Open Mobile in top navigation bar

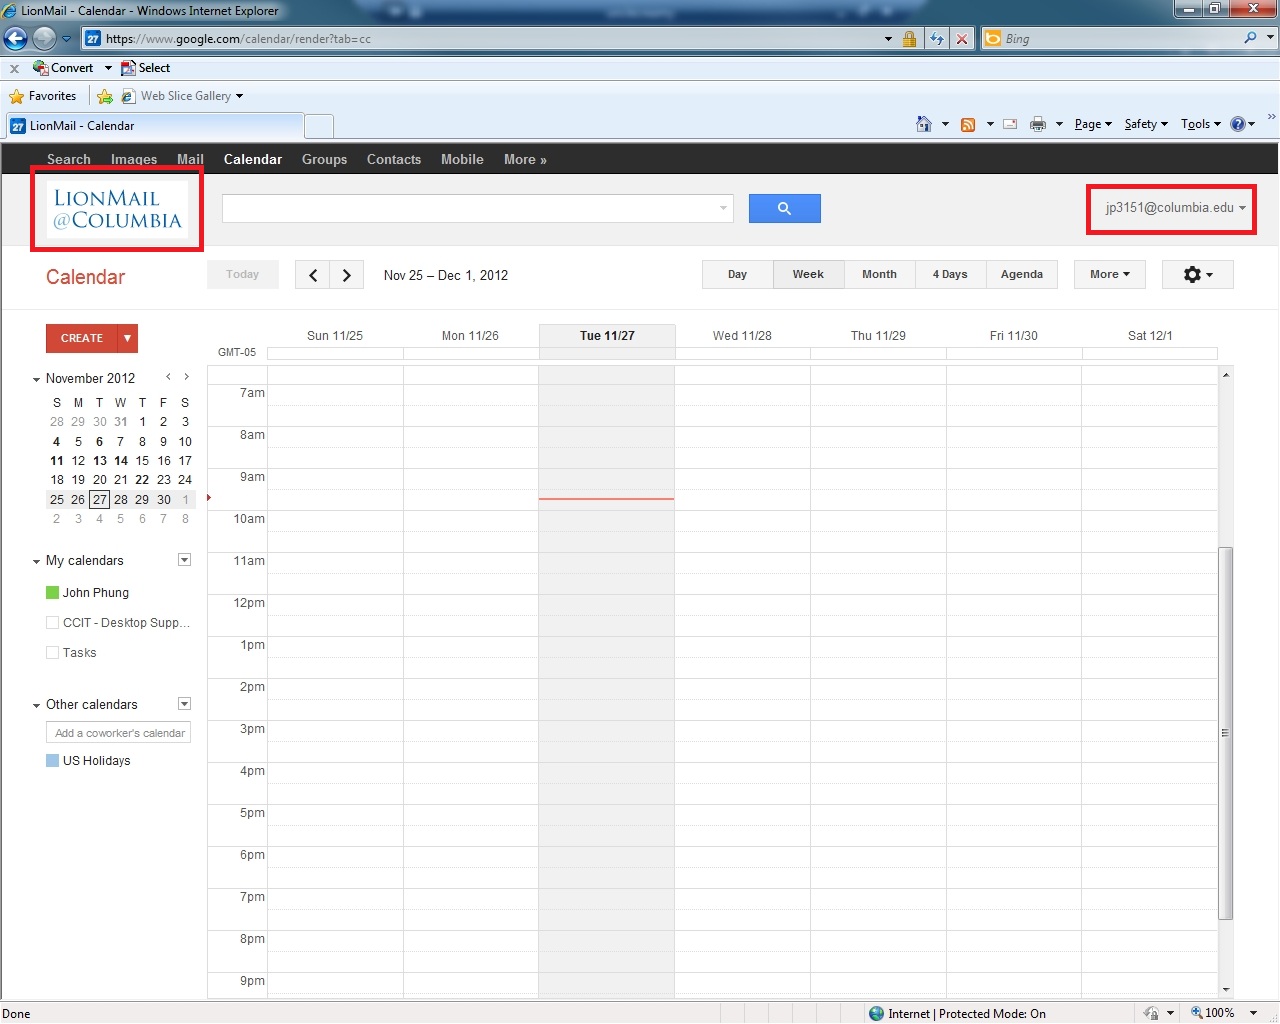pos(462,159)
